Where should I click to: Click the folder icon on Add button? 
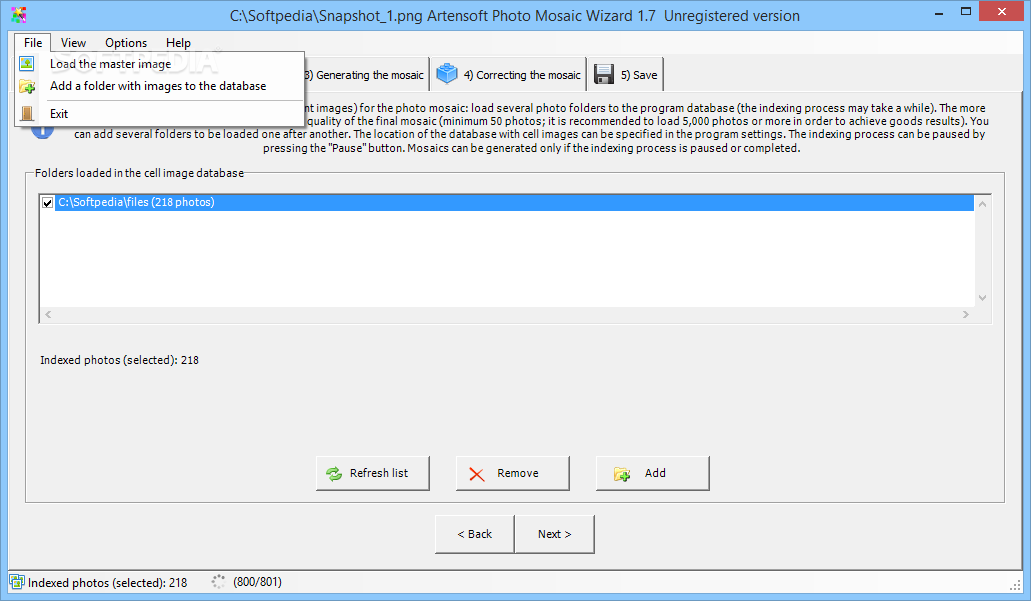[x=622, y=474]
